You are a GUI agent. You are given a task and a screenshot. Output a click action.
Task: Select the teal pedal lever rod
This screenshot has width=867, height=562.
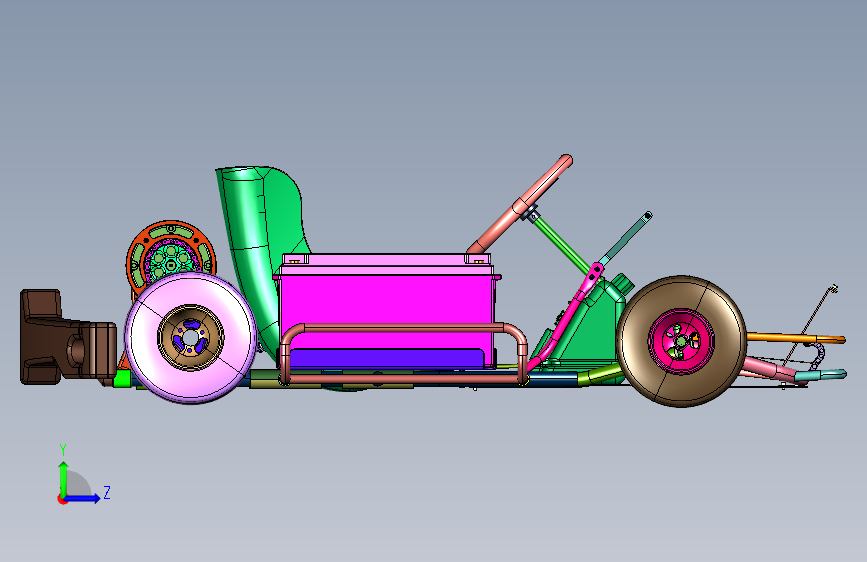[x=625, y=239]
